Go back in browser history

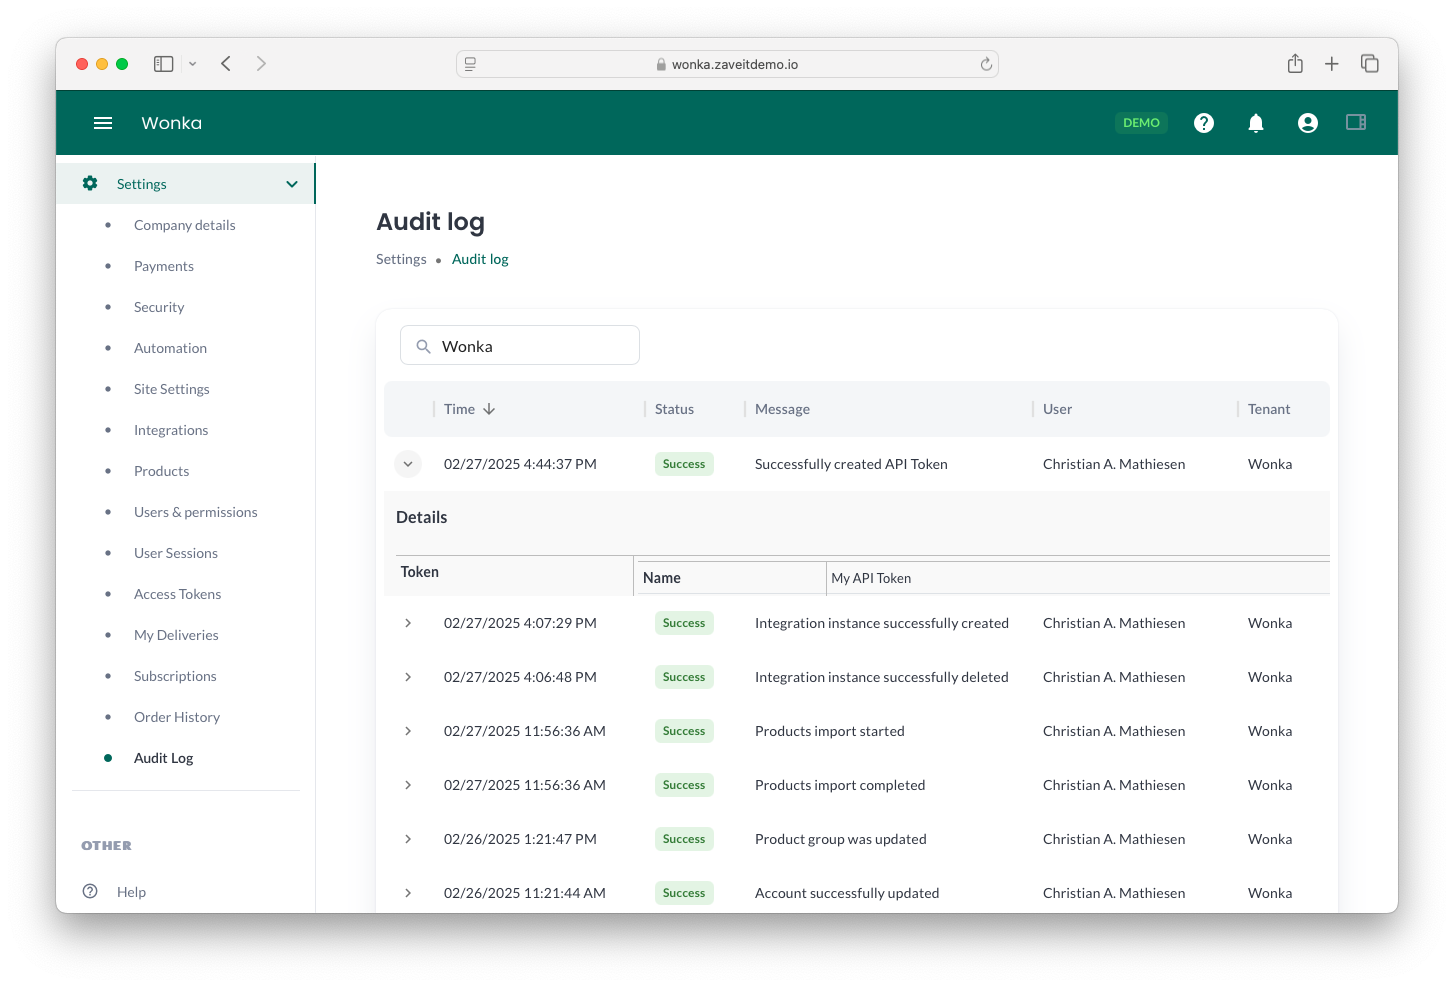click(x=226, y=64)
